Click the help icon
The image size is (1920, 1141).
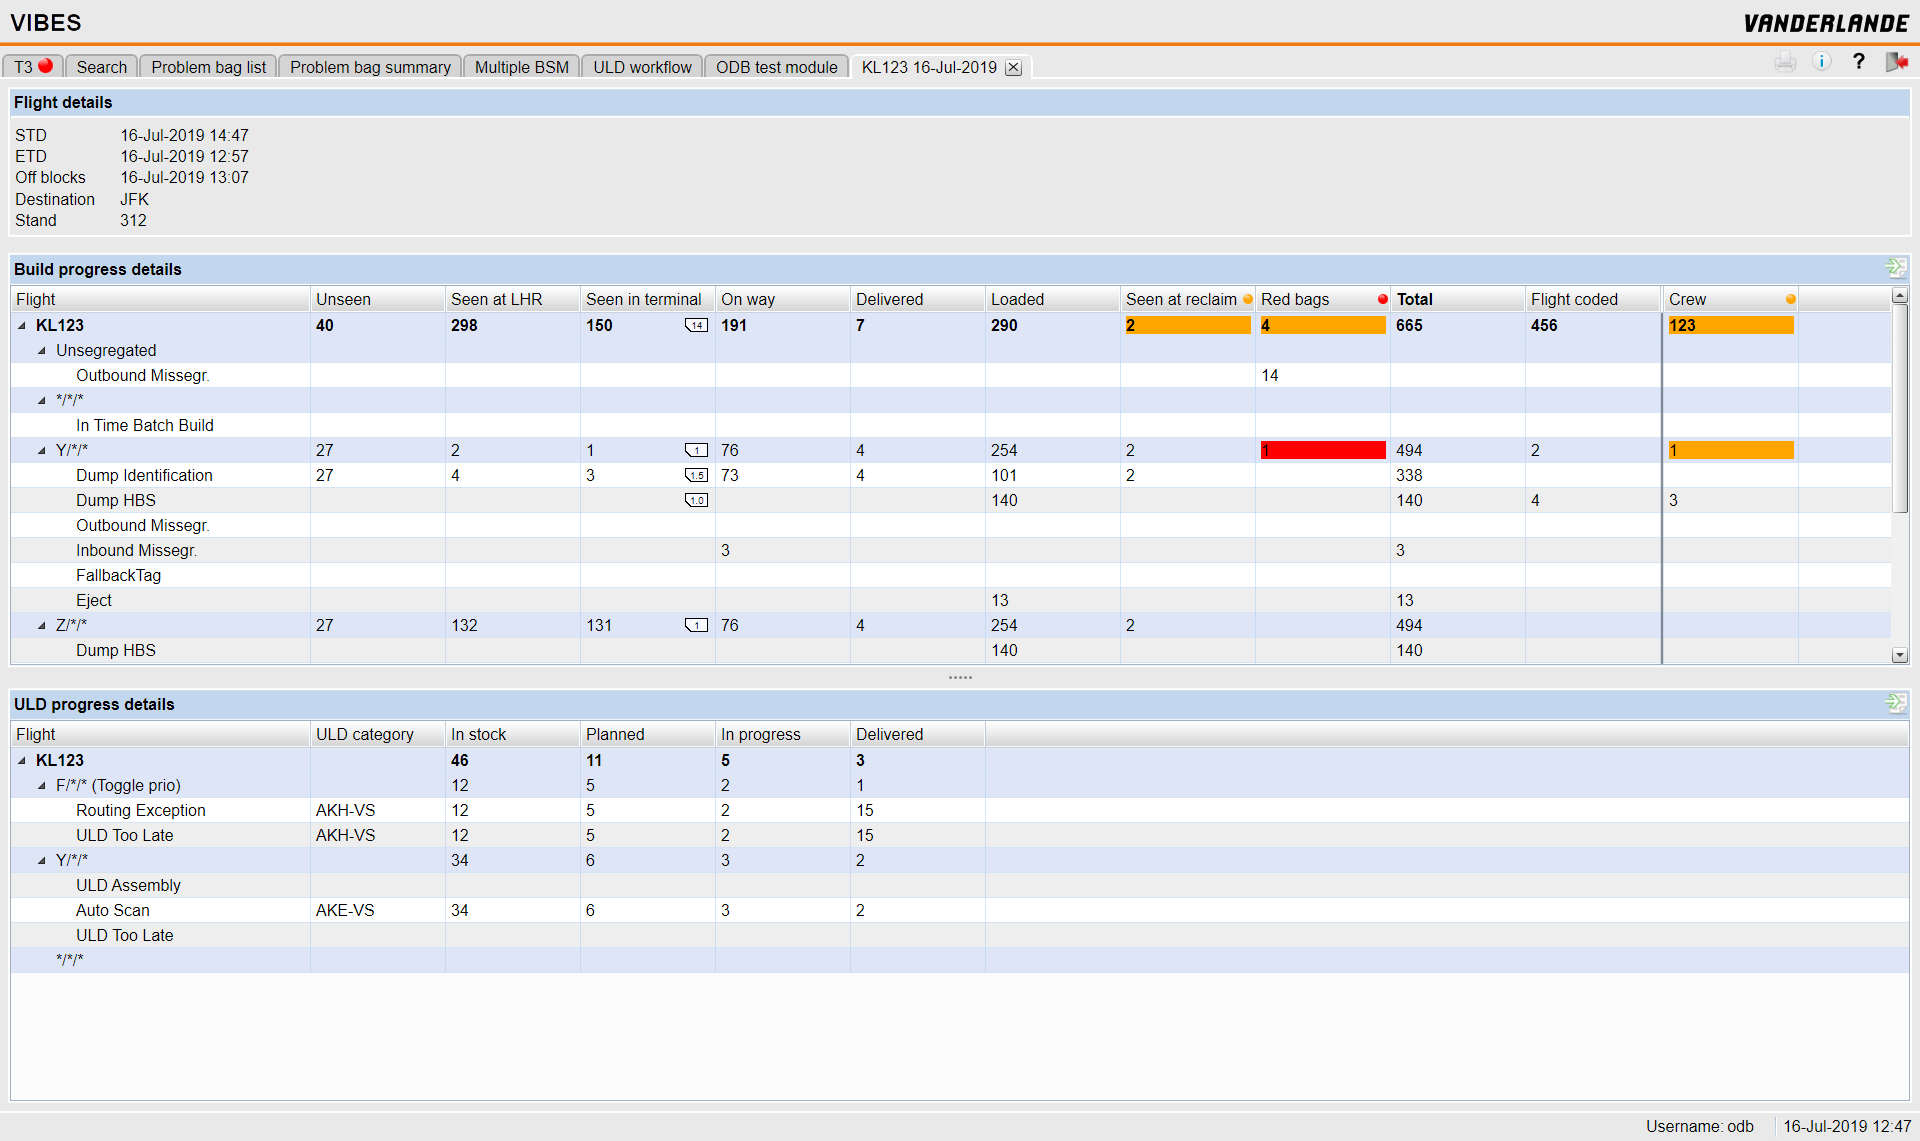point(1859,60)
